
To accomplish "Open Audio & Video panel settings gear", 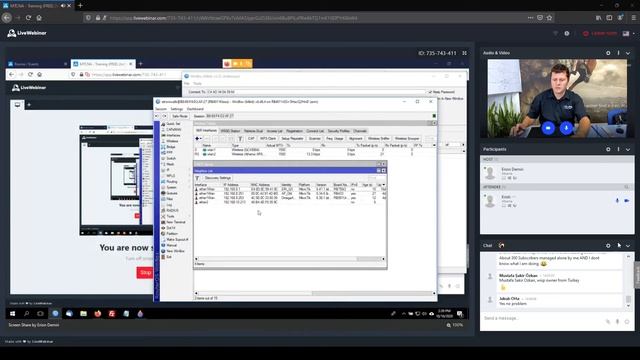I will (608, 53).
